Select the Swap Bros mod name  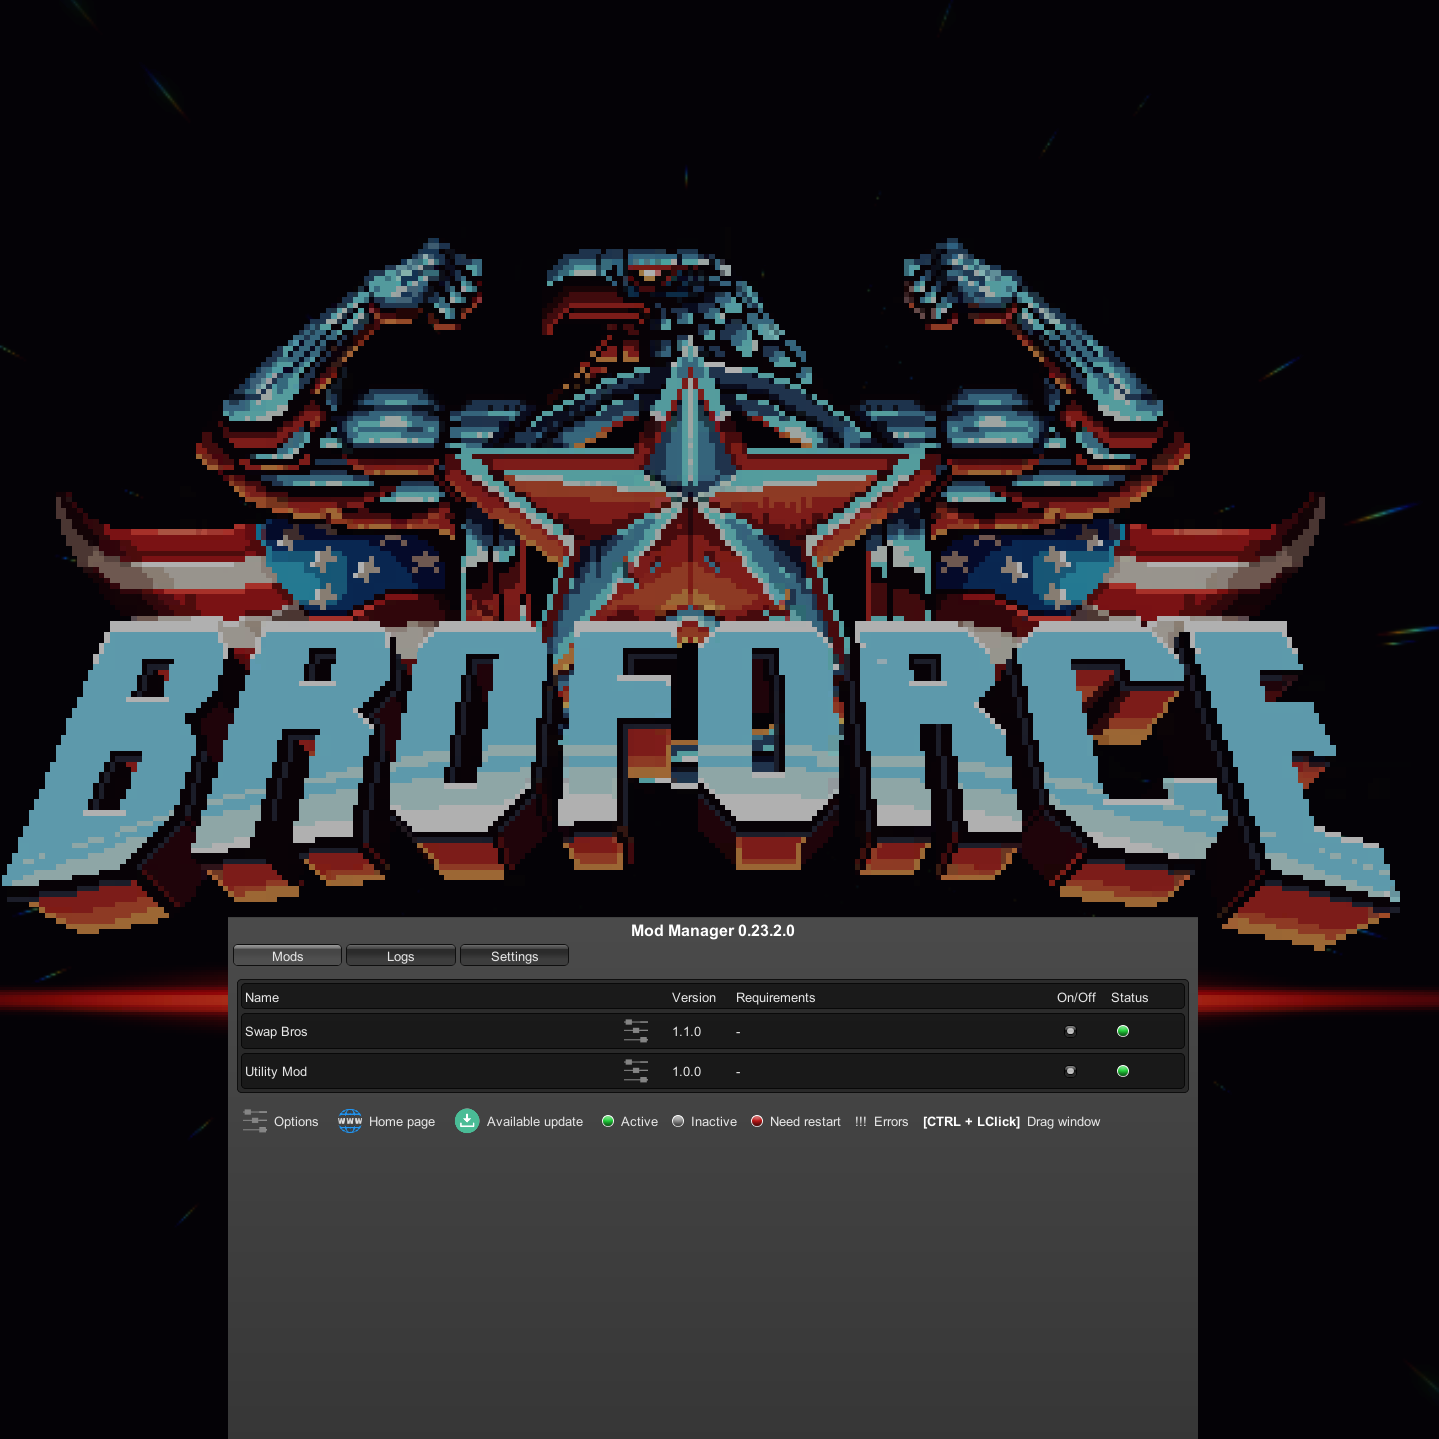[276, 1032]
